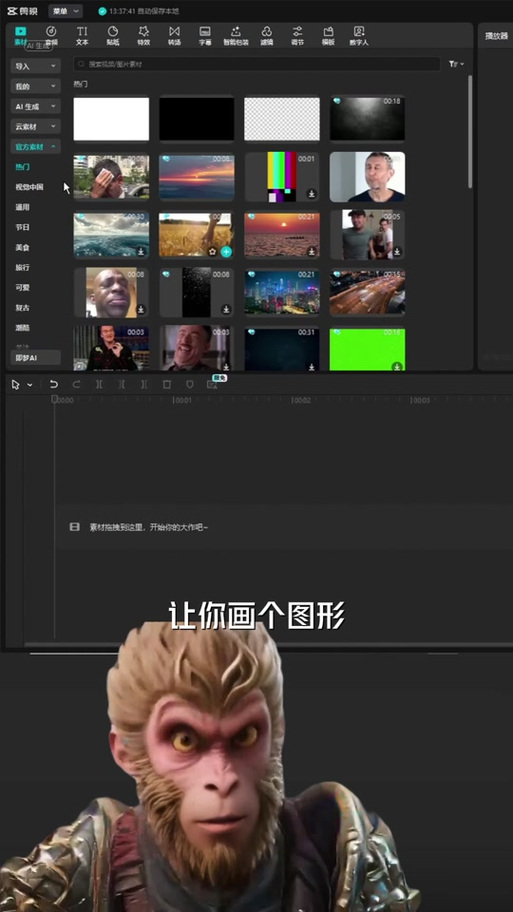Image resolution: width=513 pixels, height=912 pixels.
Task: Favorite the wheat field clip
Action: click(213, 252)
